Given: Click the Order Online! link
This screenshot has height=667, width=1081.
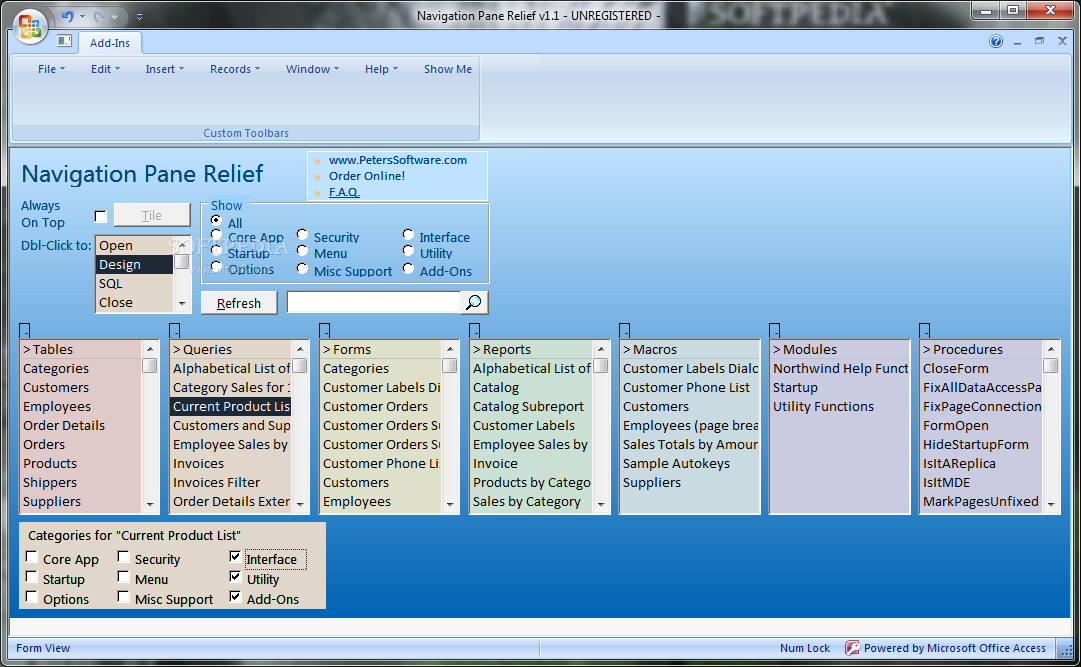Looking at the screenshot, I should coord(367,176).
